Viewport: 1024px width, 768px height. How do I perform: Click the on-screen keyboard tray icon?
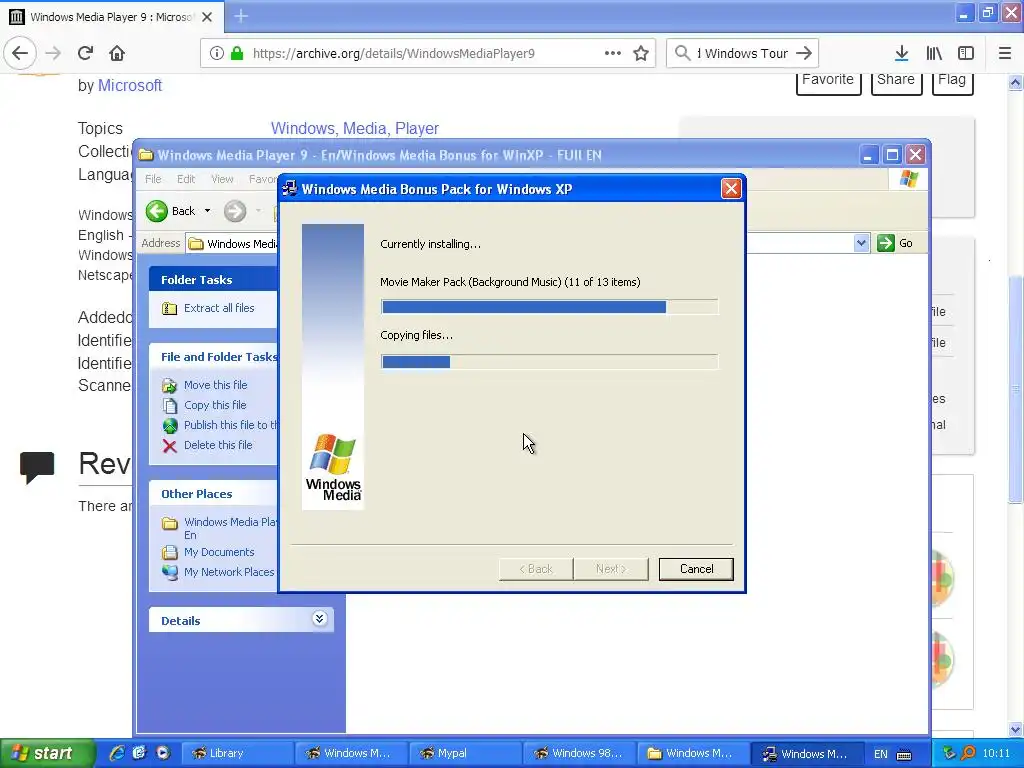point(904,754)
